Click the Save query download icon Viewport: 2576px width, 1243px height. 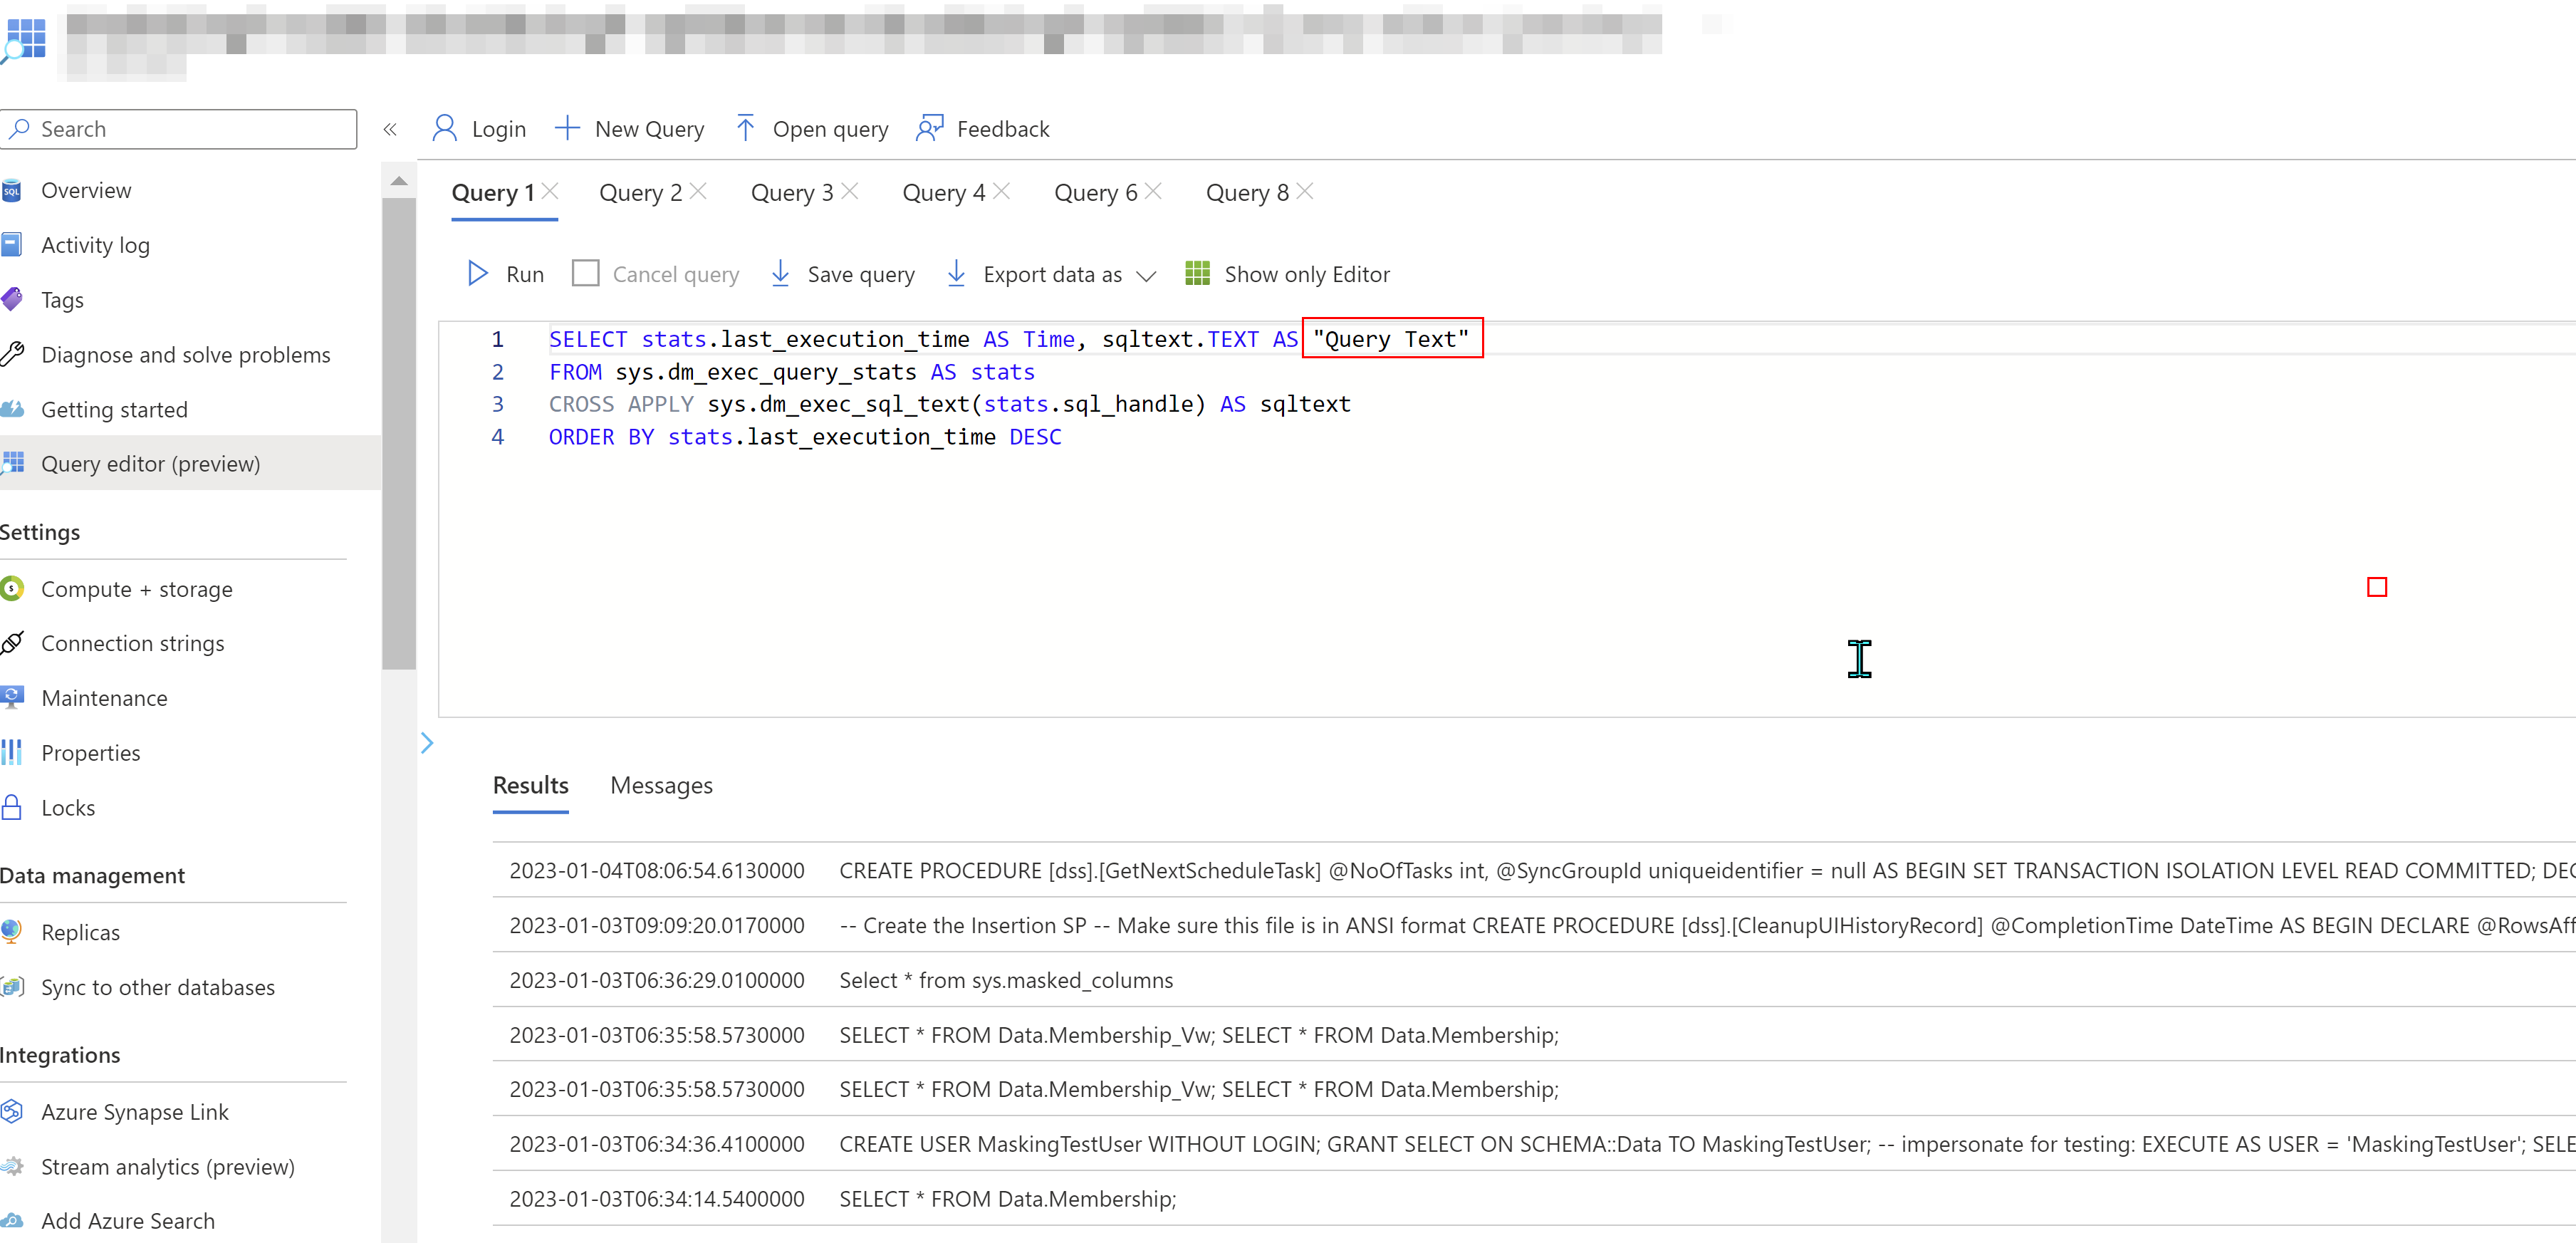(781, 273)
